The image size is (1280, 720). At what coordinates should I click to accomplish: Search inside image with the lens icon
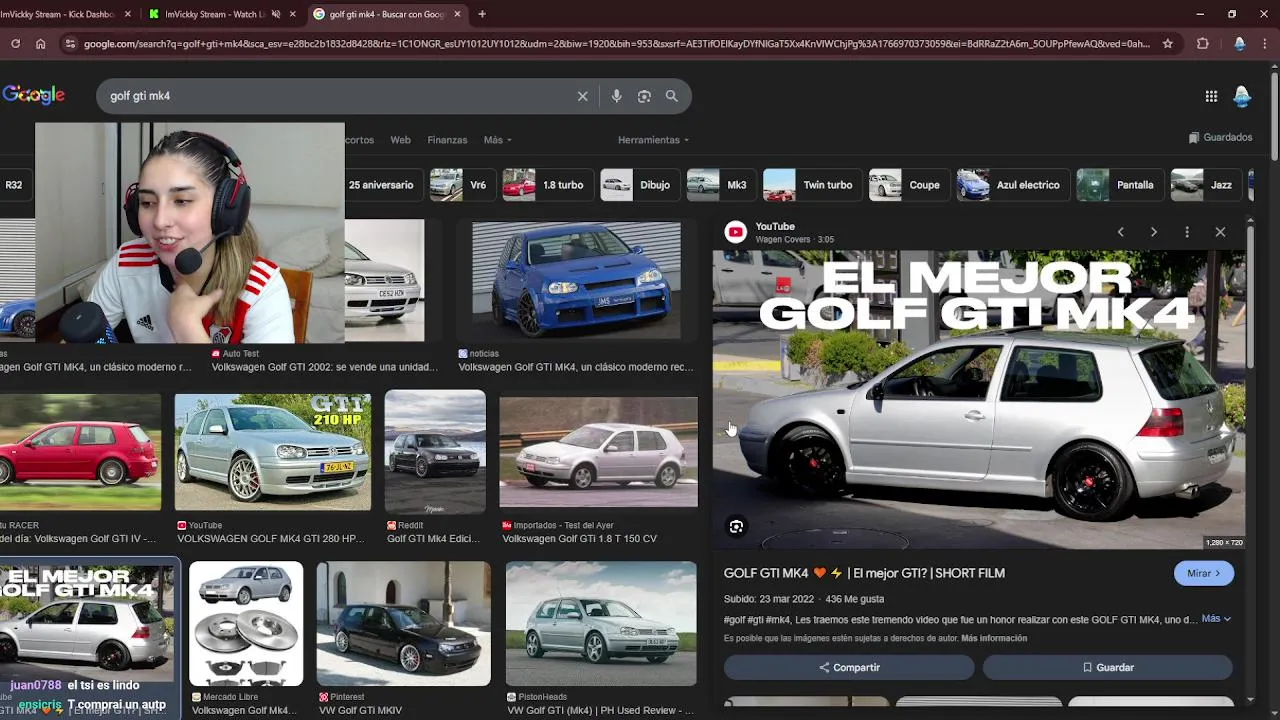pos(736,527)
